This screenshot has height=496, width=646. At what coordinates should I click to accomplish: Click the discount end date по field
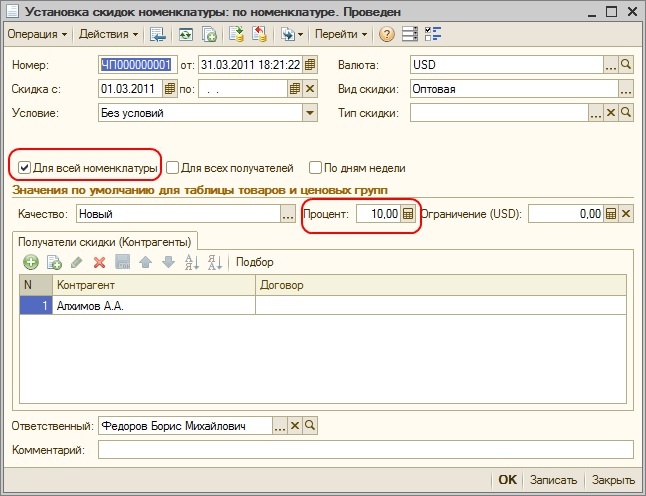[243, 89]
